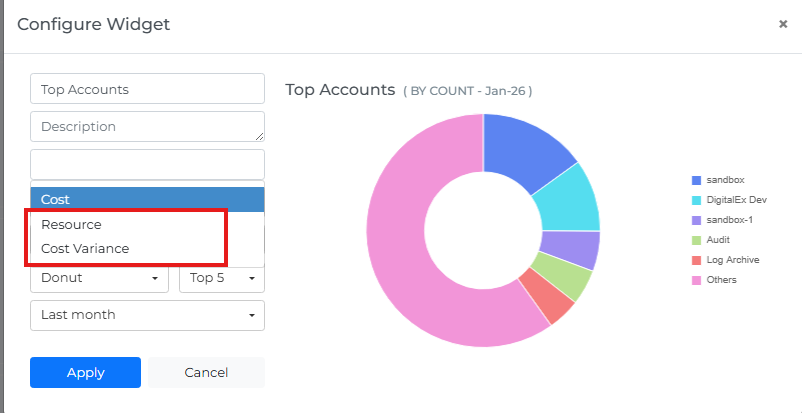Expand the Top 5 dropdown
802x413 pixels.
click(x=221, y=277)
